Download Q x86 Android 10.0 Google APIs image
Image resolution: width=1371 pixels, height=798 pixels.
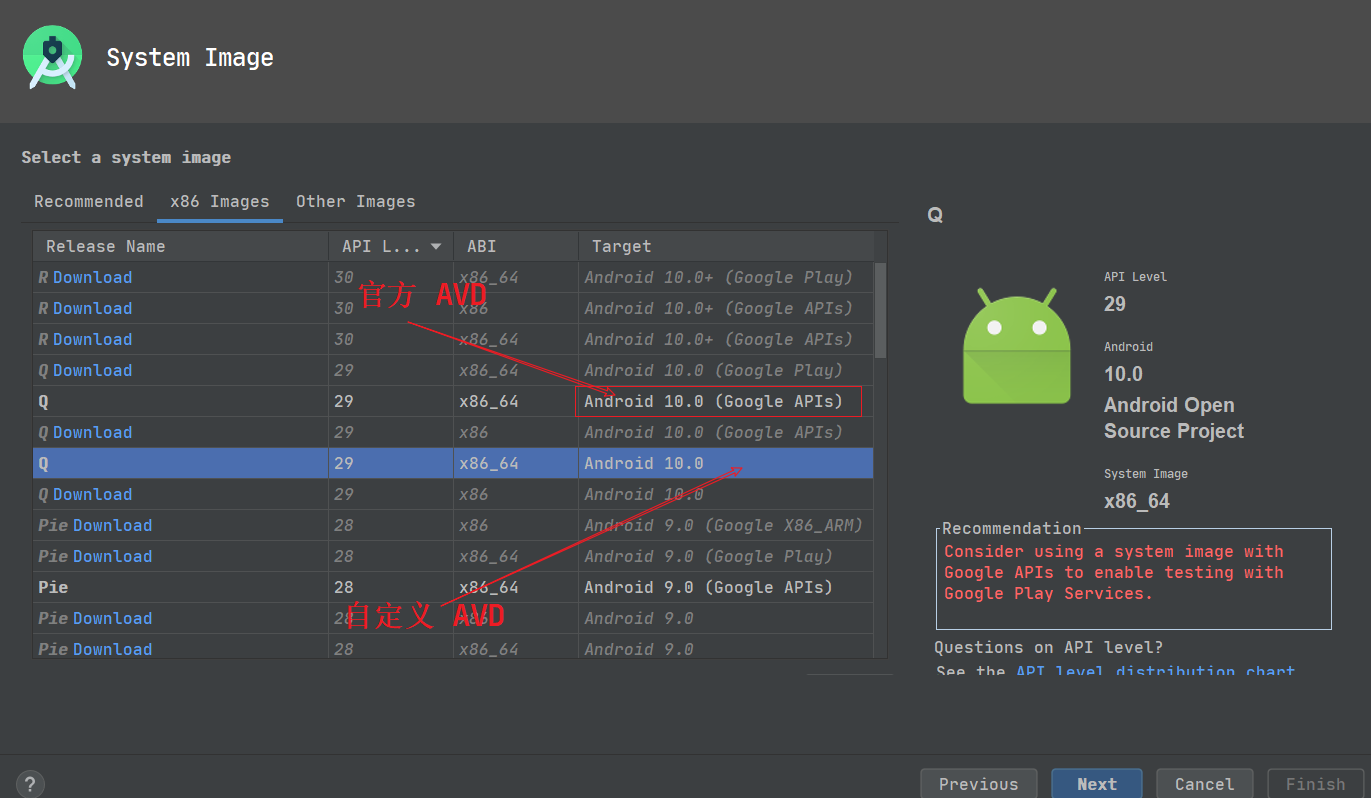[92, 432]
